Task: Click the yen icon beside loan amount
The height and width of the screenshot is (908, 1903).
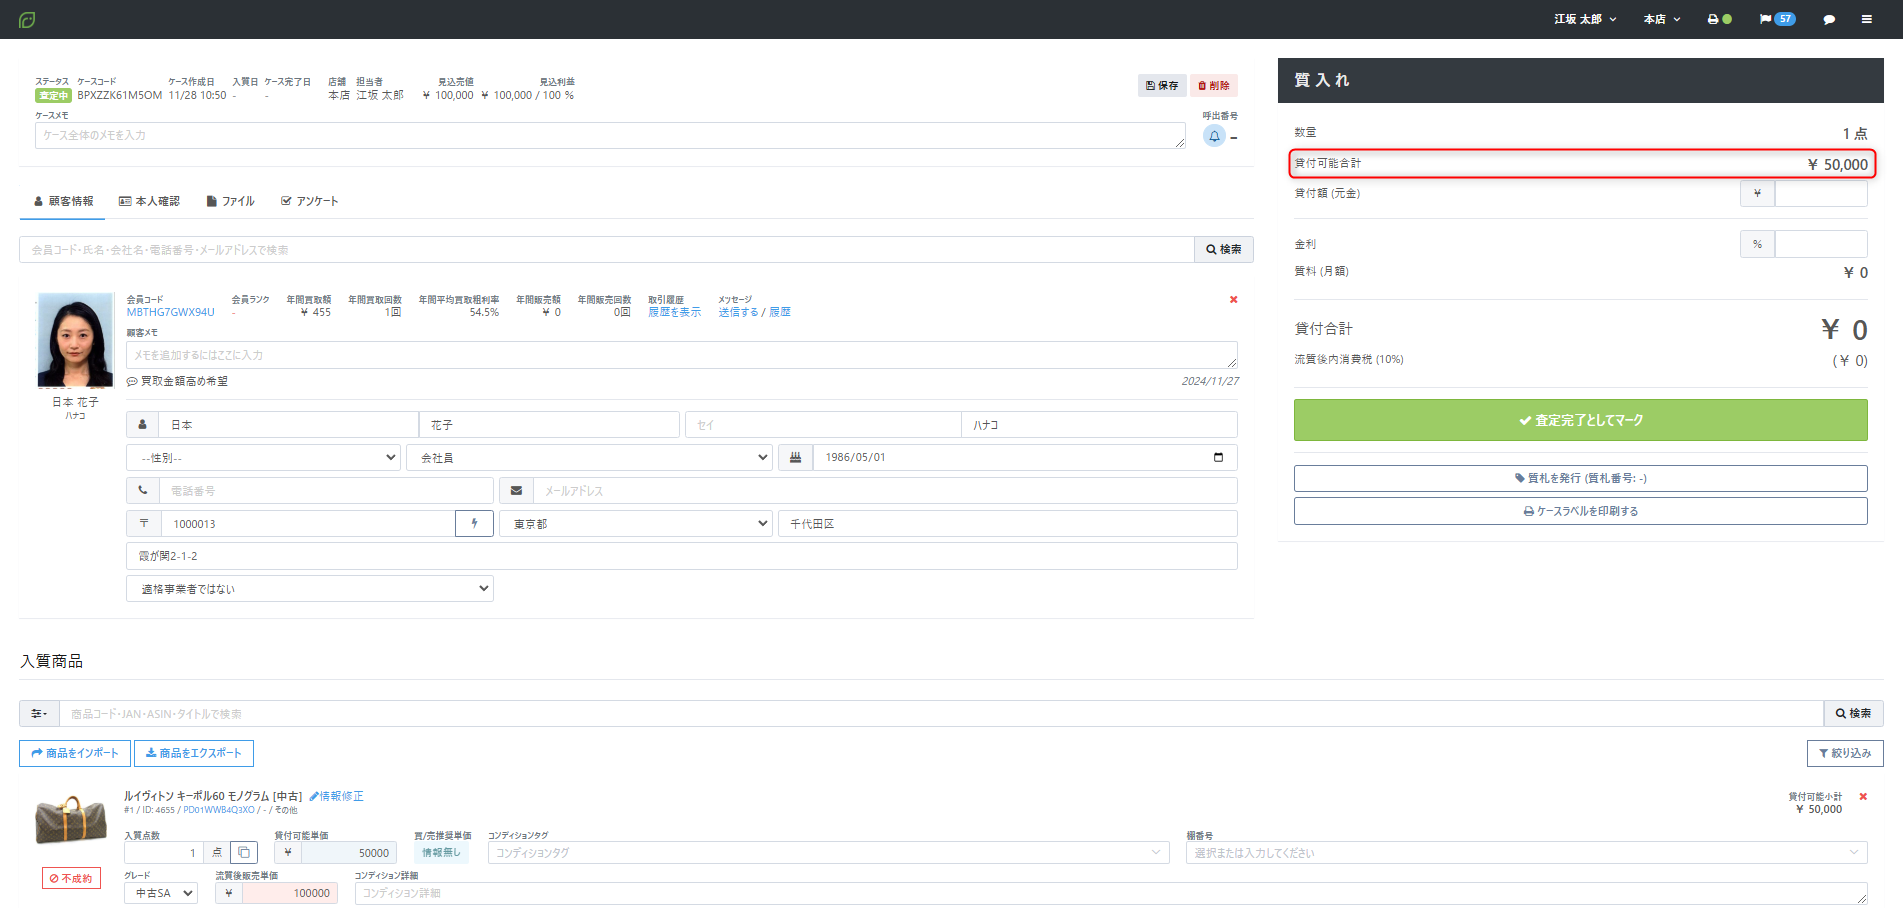Action: [1757, 193]
